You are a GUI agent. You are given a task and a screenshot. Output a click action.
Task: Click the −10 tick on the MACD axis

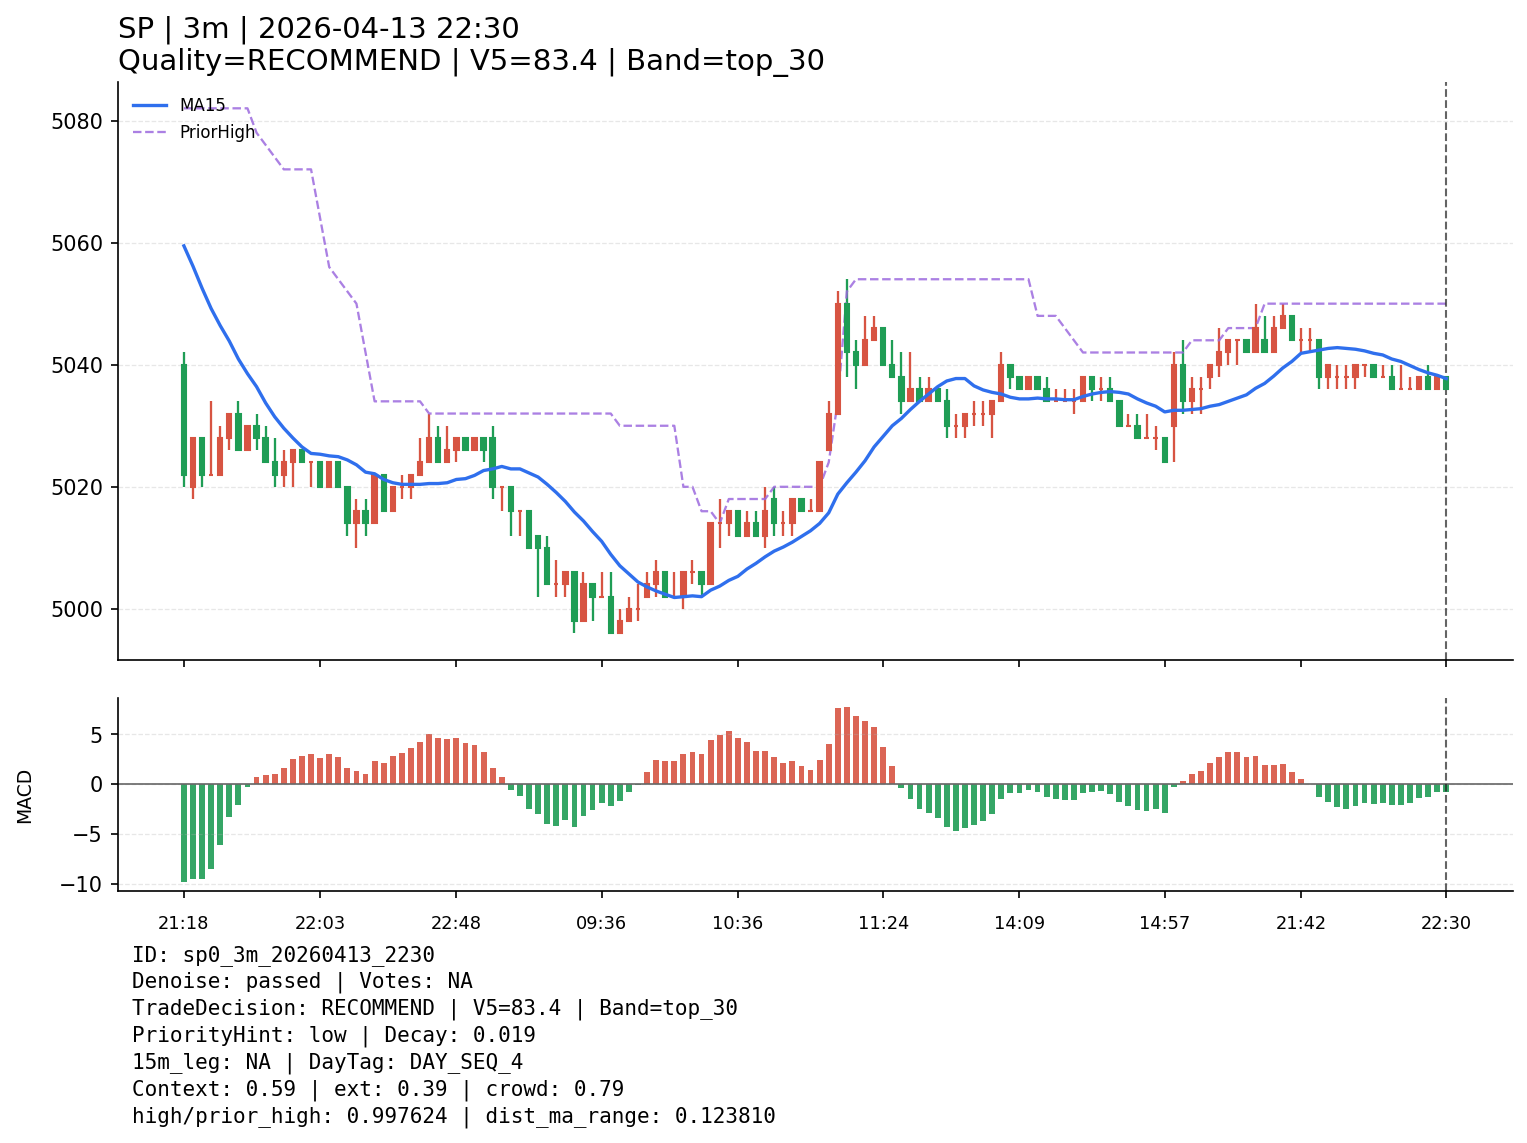pos(82,884)
